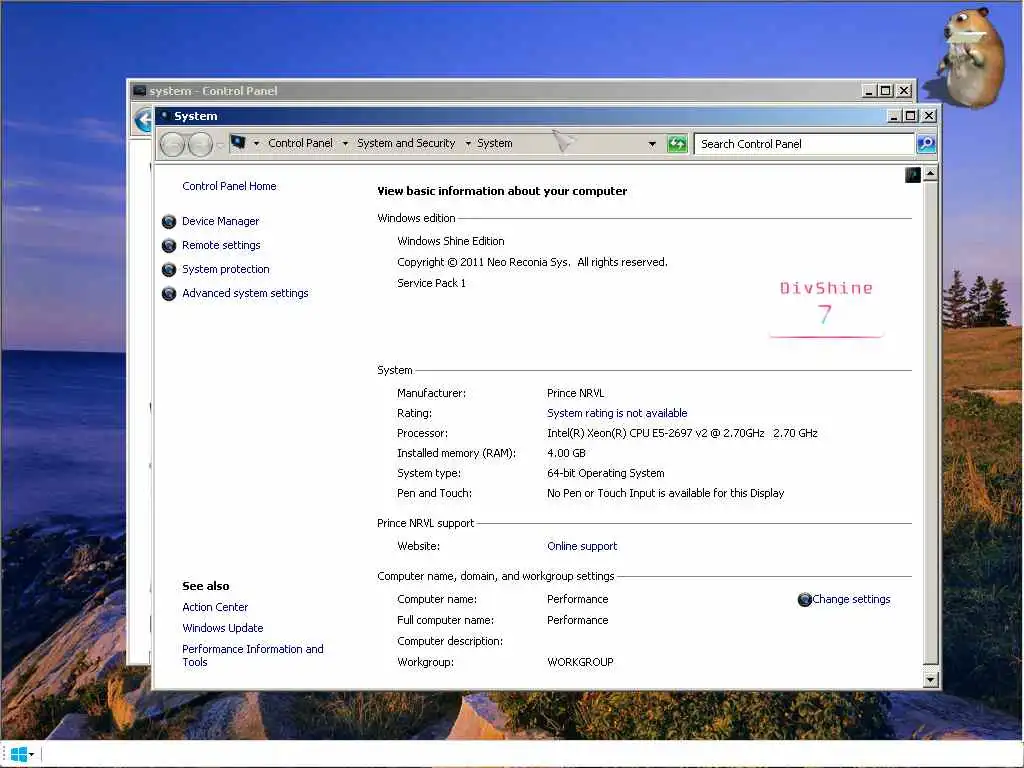Click Change settings link

851,600
